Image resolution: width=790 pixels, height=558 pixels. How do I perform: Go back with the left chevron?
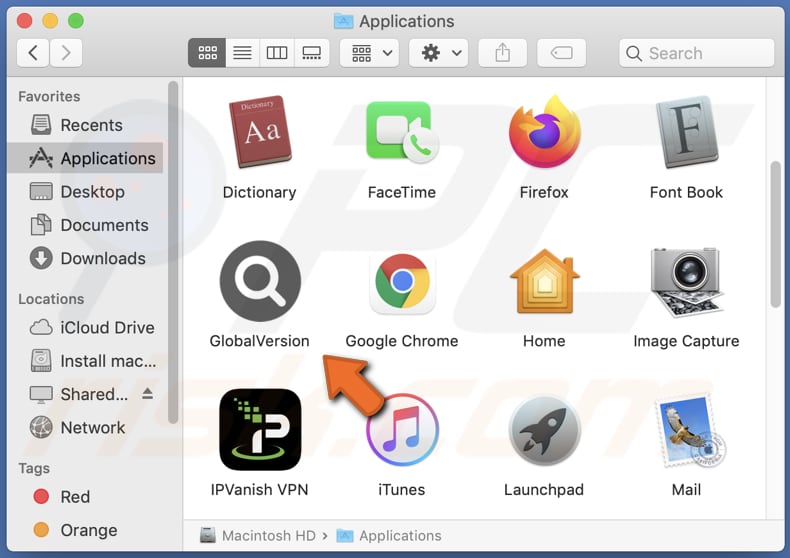point(33,53)
